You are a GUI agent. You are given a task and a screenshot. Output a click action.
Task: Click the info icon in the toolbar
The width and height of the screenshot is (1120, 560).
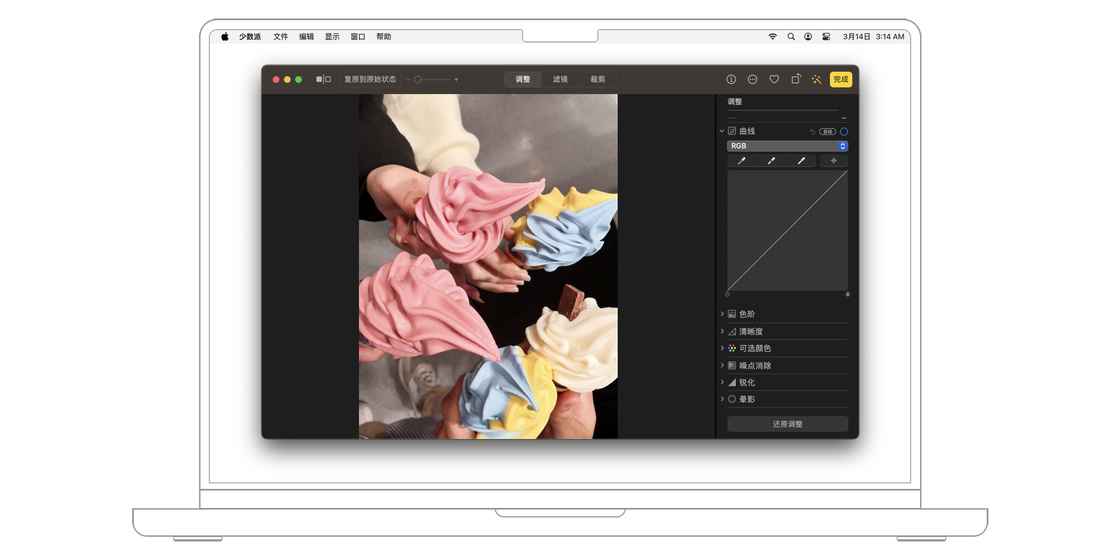731,79
